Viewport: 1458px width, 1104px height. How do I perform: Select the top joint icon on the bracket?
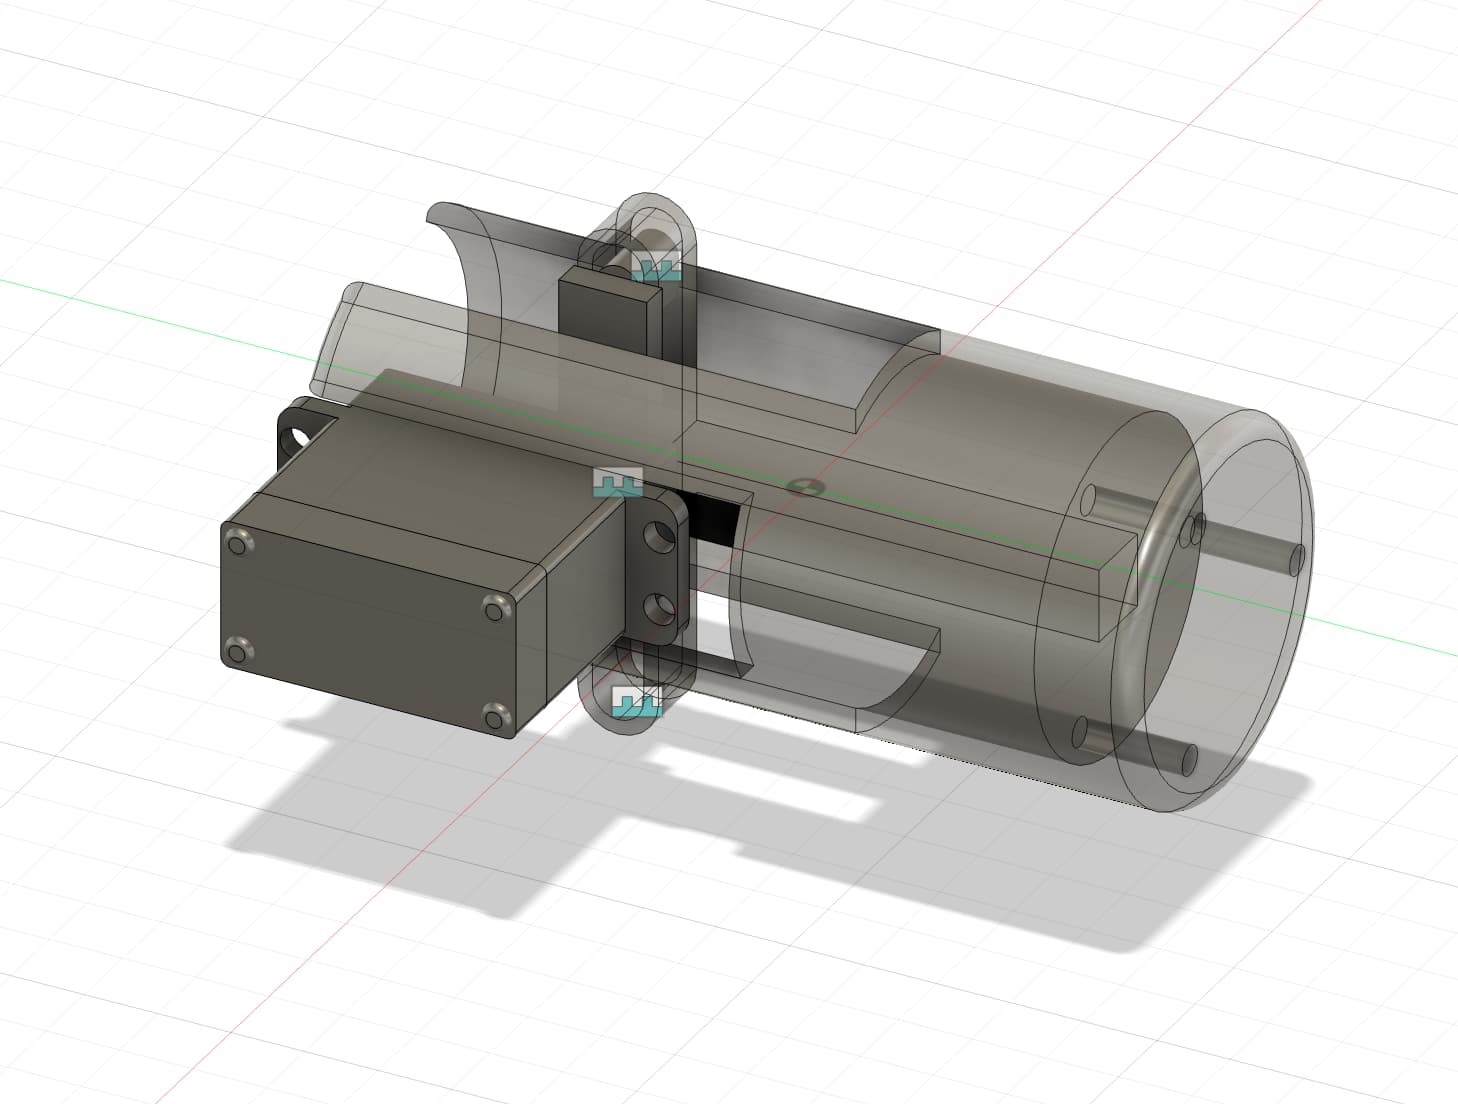659,268
